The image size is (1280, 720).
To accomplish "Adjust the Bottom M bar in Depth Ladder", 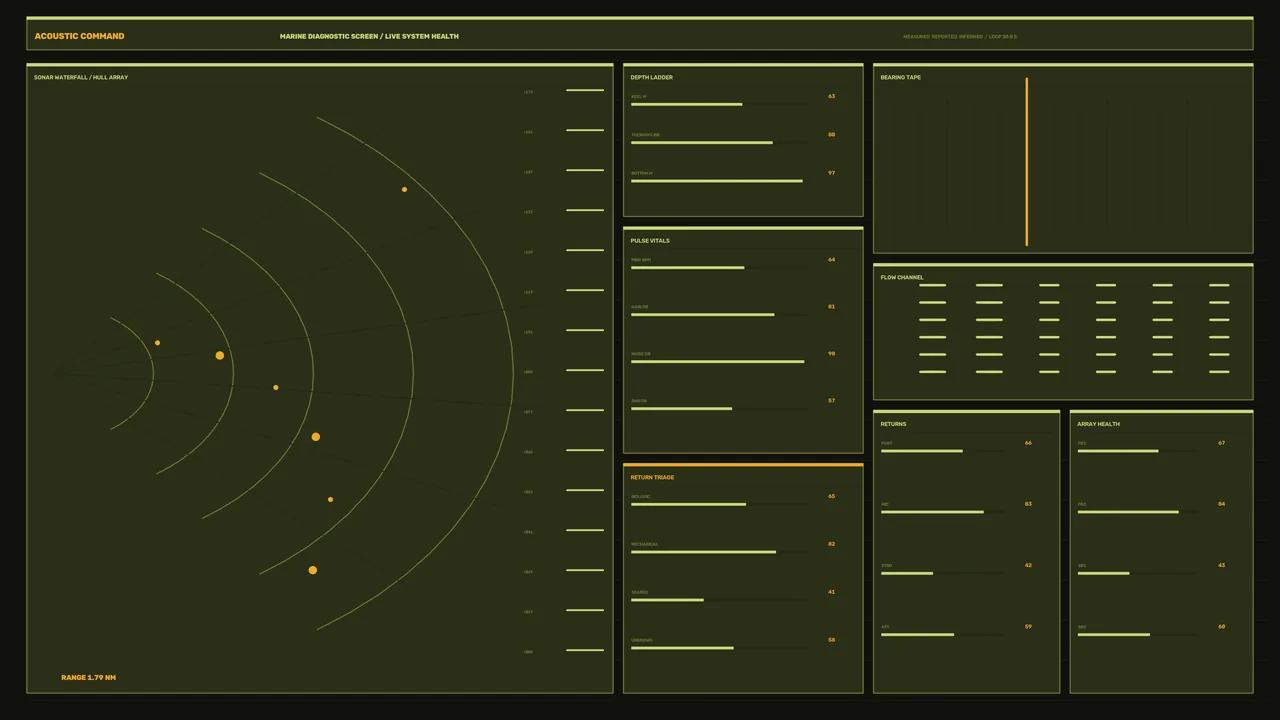I will coord(719,181).
